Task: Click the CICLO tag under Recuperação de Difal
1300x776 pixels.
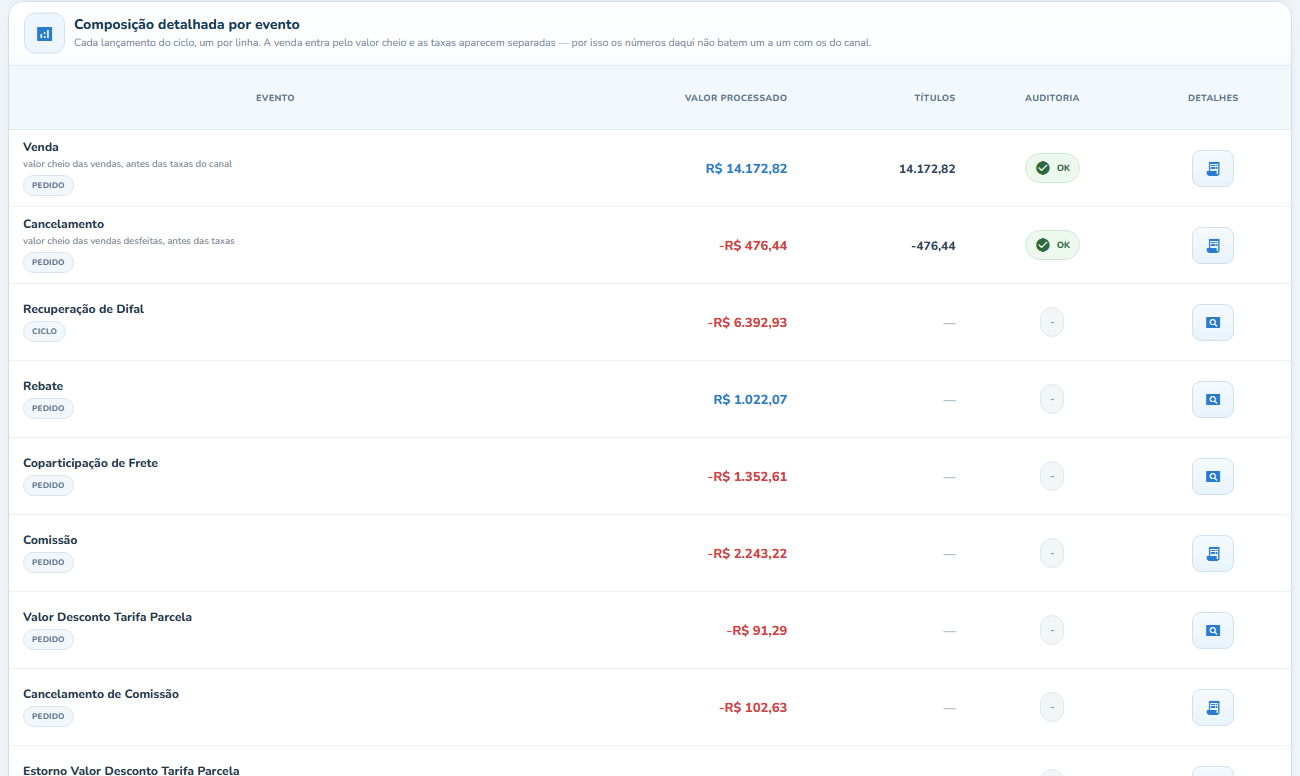Action: click(x=44, y=331)
